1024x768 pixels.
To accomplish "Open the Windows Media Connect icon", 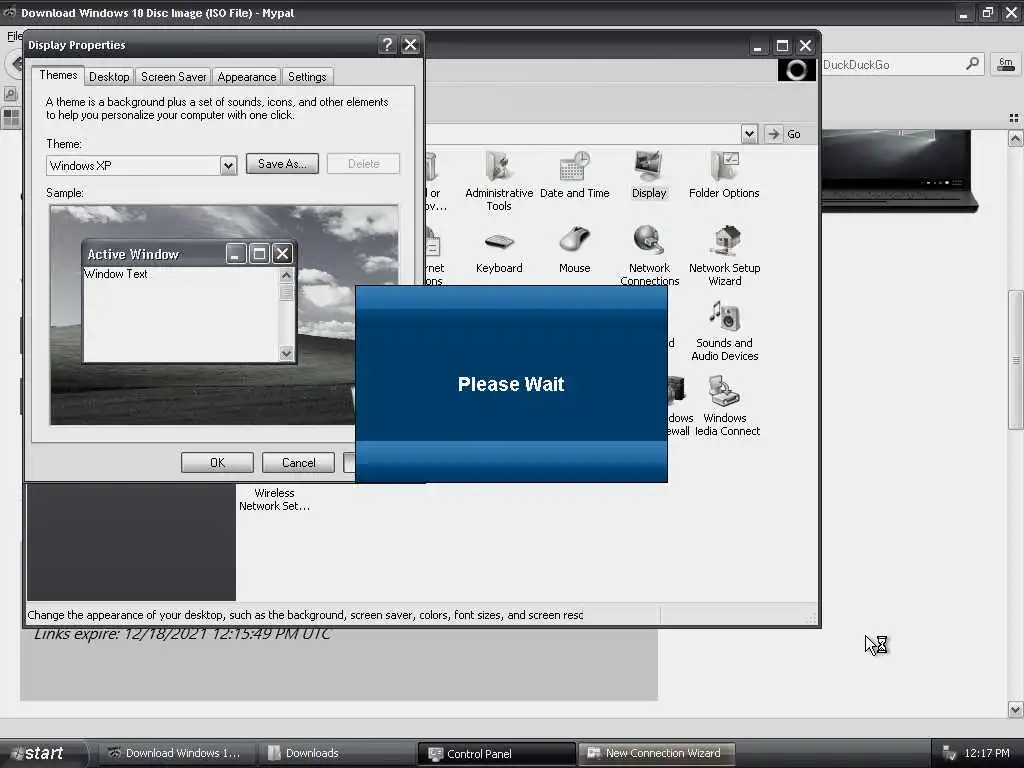I will click(725, 406).
